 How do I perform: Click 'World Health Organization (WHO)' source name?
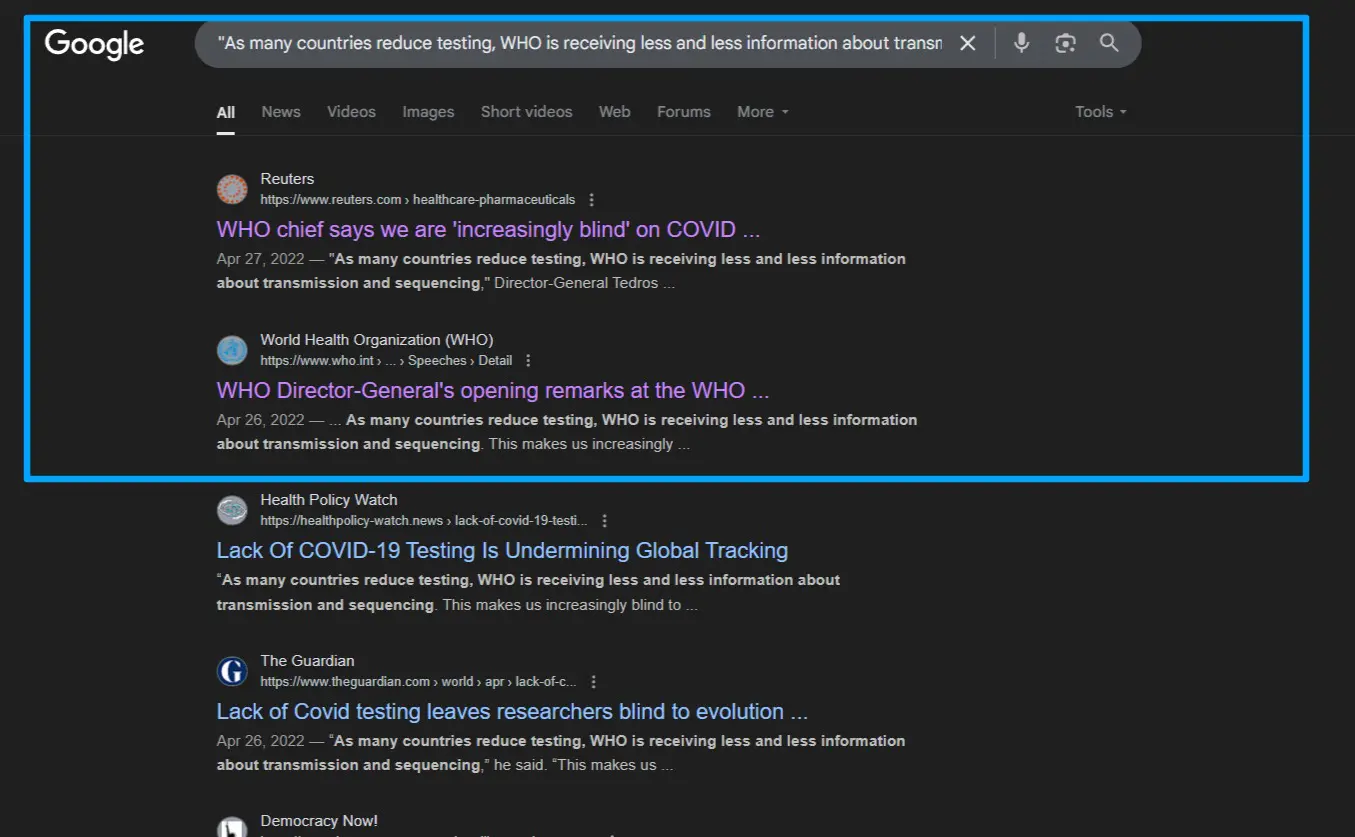[x=377, y=340]
